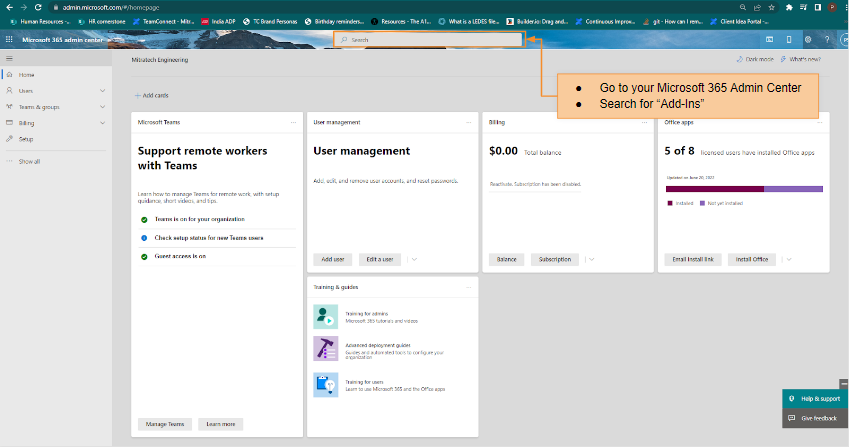849x447 pixels.
Task: Click the Add user button
Action: click(332, 259)
